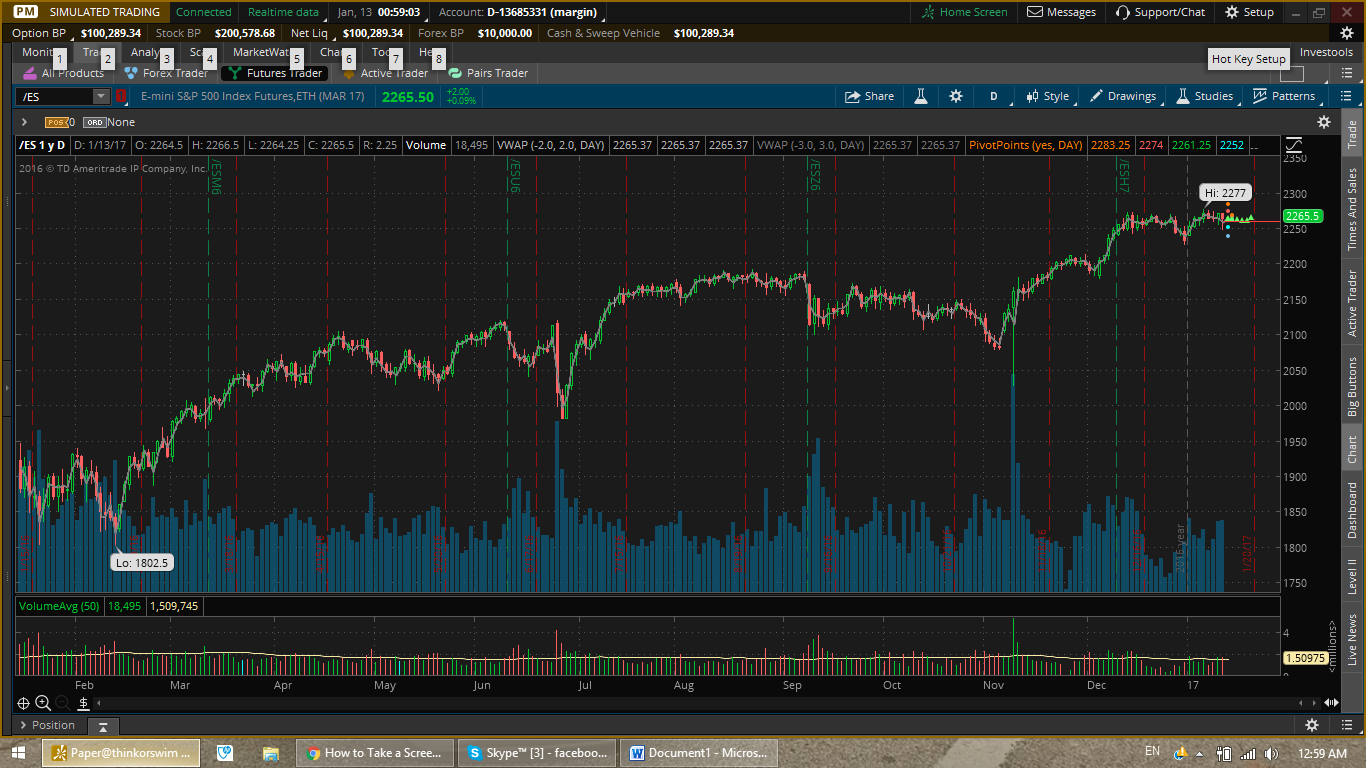Click the collapse-up button beside Position

click(102, 726)
